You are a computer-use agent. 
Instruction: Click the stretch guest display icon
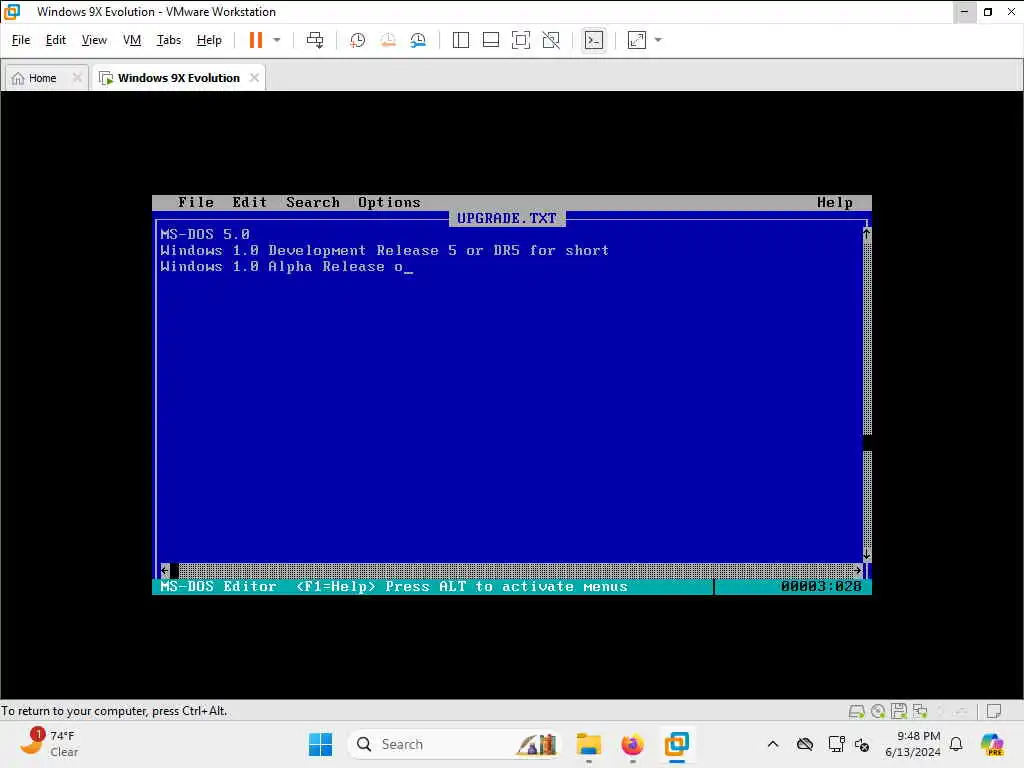click(637, 40)
